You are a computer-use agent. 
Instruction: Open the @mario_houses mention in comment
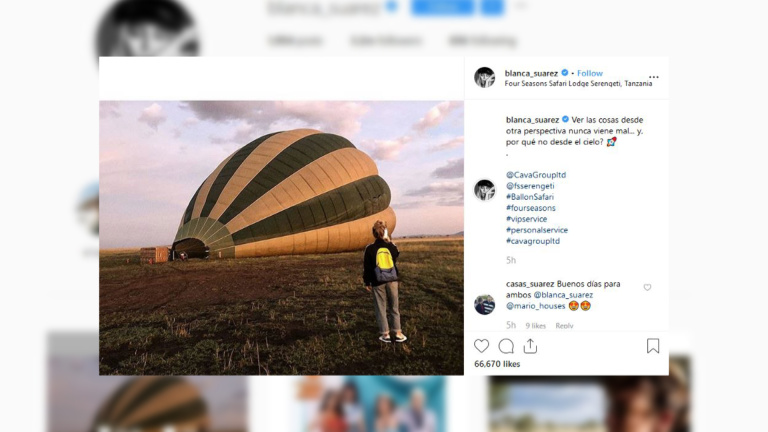pyautogui.click(x=536, y=306)
